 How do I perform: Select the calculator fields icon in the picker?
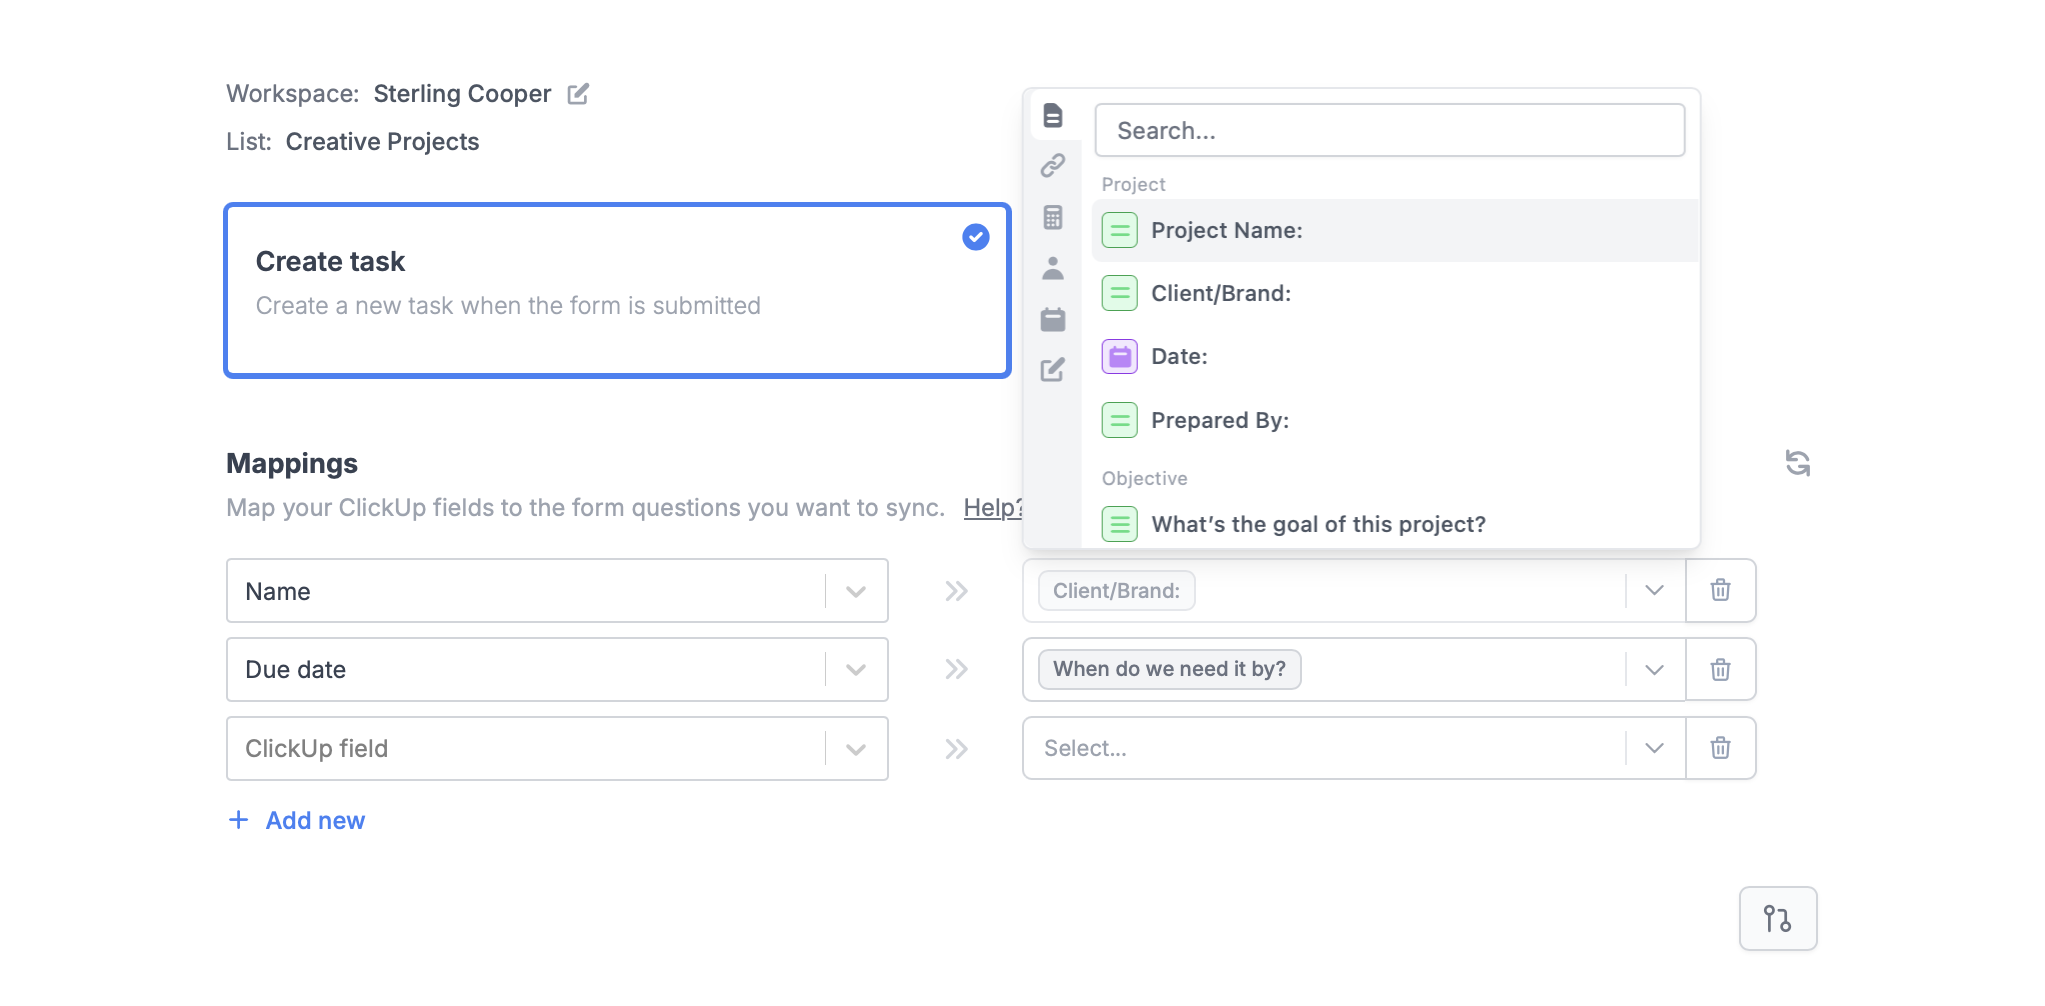click(x=1053, y=217)
